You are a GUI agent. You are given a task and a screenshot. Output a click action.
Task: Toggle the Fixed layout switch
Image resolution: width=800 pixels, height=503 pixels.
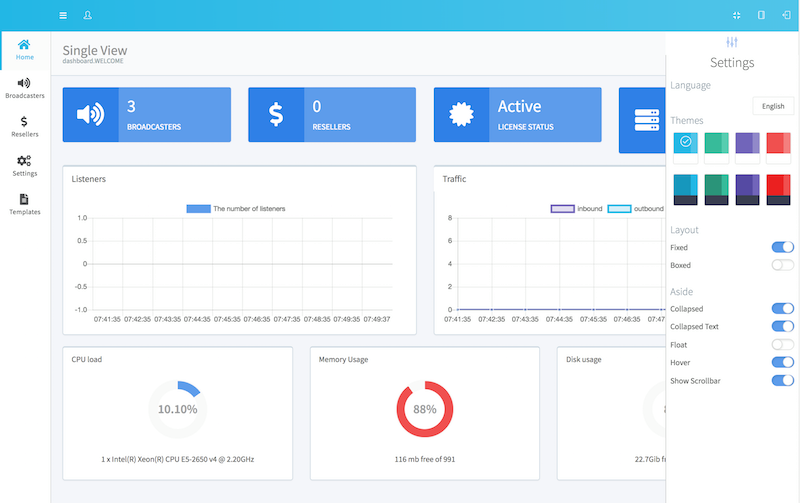click(x=783, y=247)
